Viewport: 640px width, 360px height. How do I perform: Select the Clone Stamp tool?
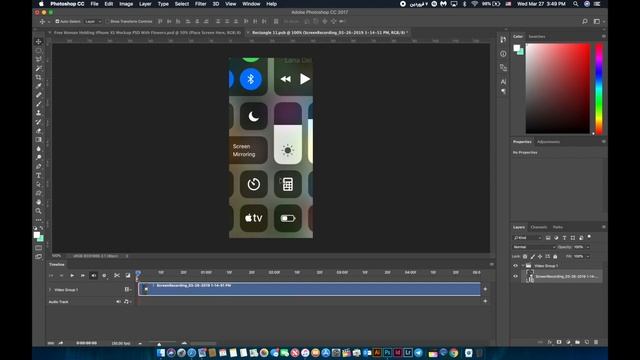pyautogui.click(x=38, y=113)
